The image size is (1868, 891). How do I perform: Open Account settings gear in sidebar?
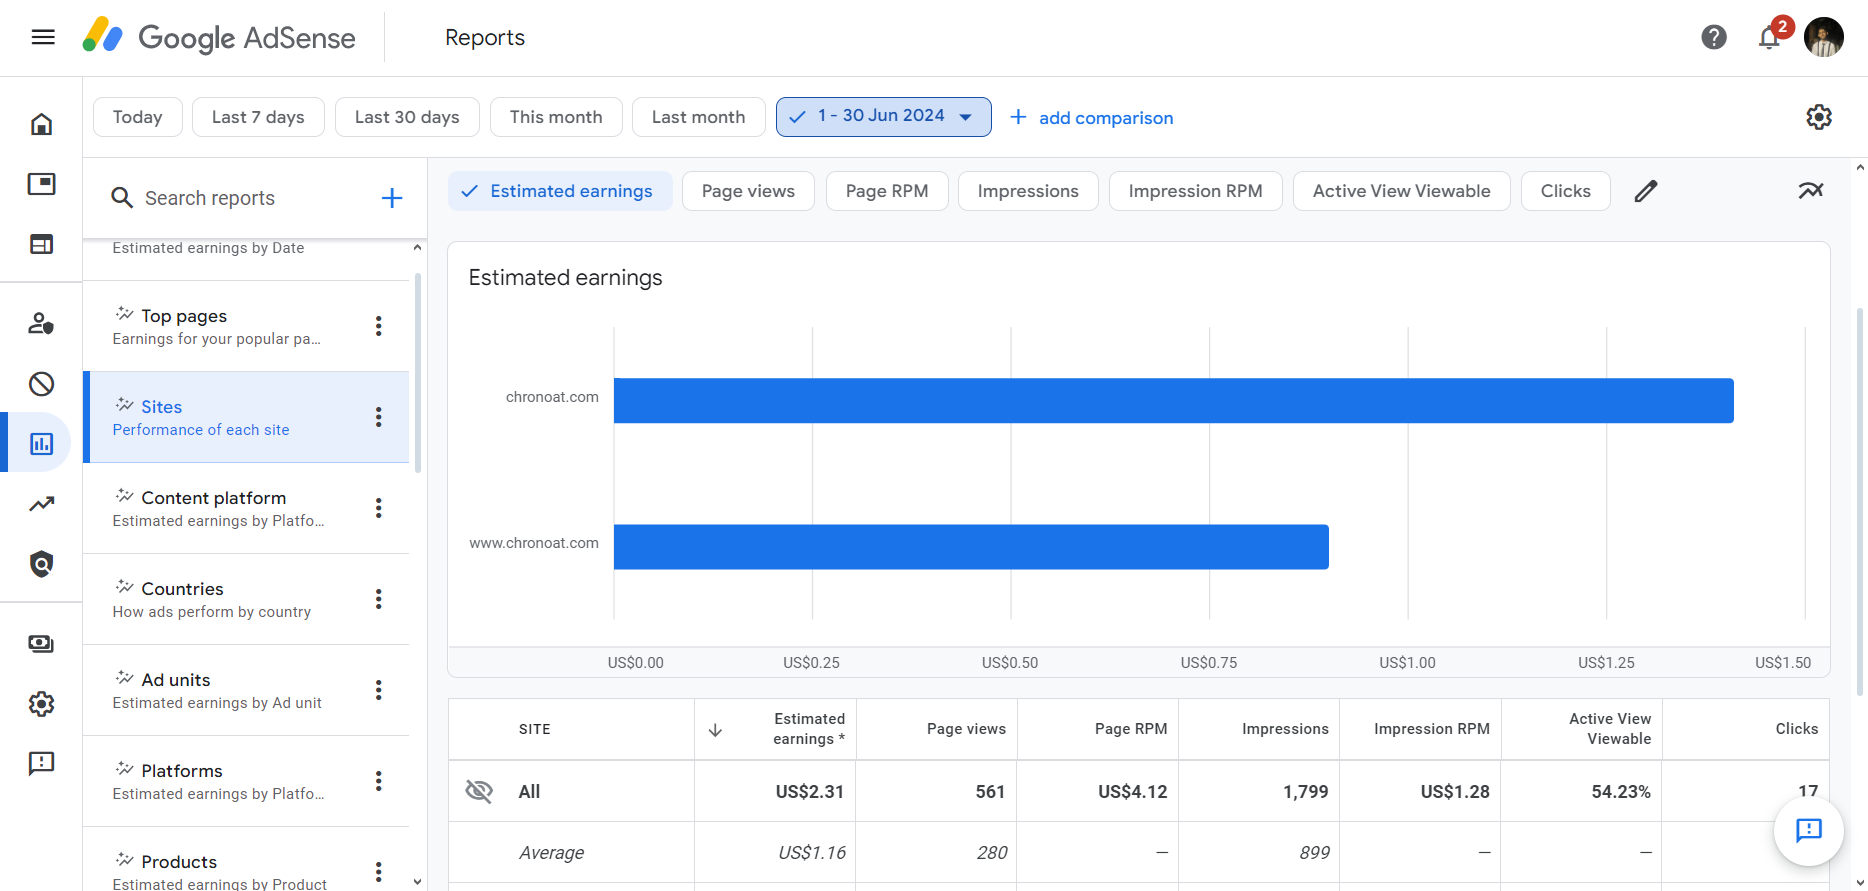(41, 704)
